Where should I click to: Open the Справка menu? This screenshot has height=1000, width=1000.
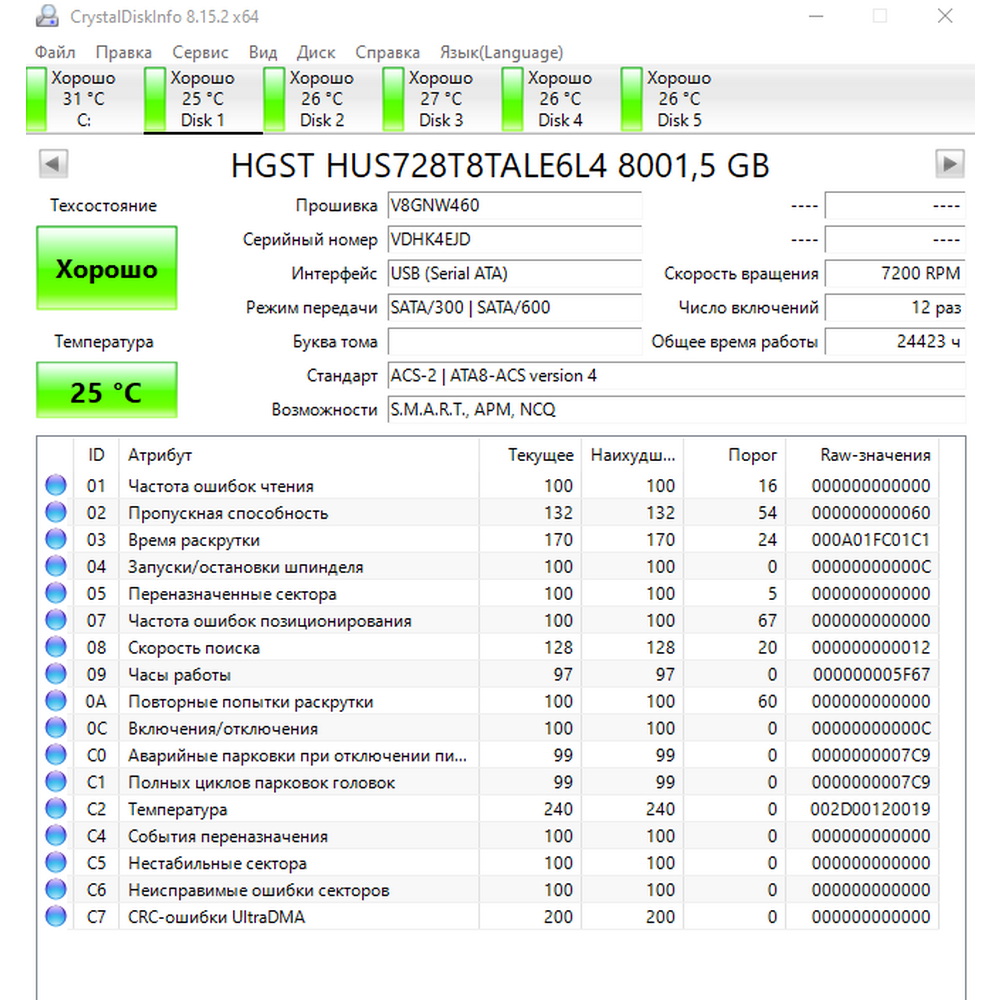388,52
